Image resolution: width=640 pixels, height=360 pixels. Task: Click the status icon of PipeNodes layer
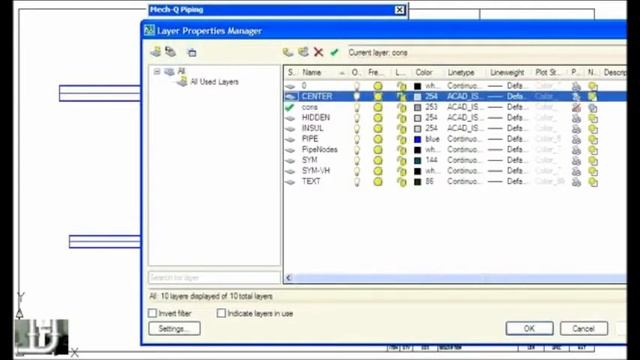tap(290, 150)
